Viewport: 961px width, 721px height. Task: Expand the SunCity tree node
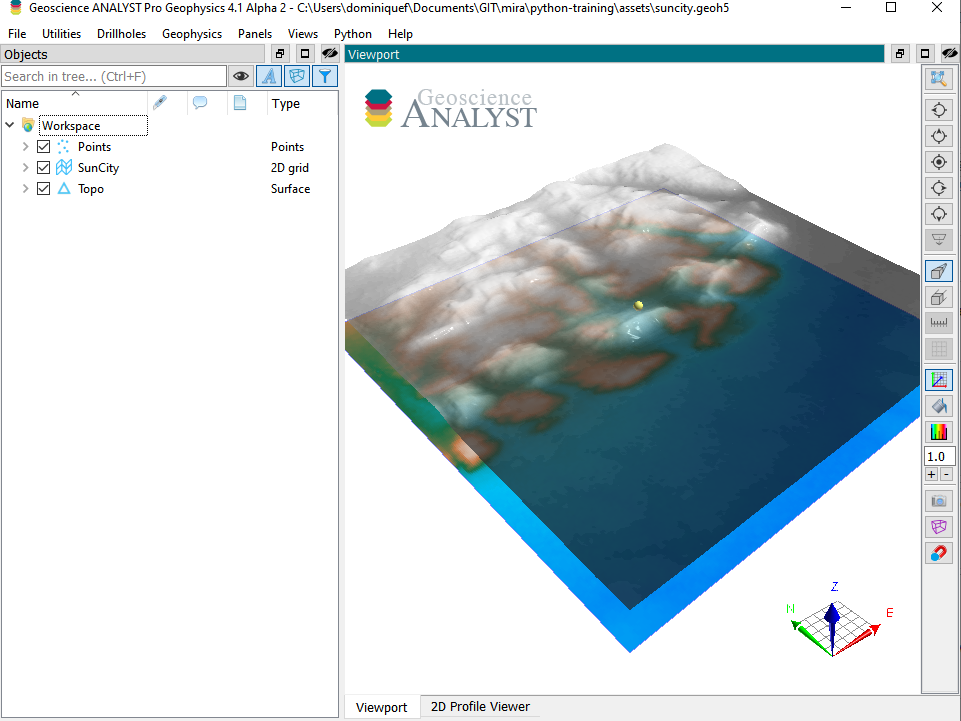tap(25, 167)
